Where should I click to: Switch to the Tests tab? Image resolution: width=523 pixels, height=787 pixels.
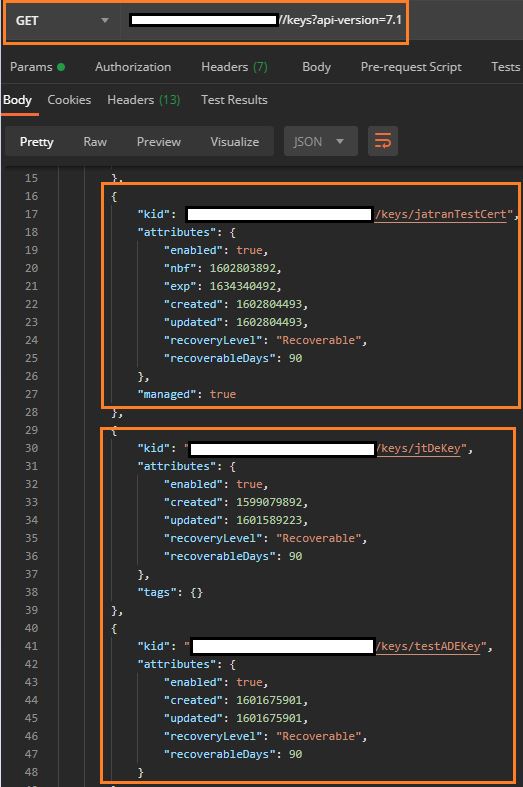click(x=505, y=67)
